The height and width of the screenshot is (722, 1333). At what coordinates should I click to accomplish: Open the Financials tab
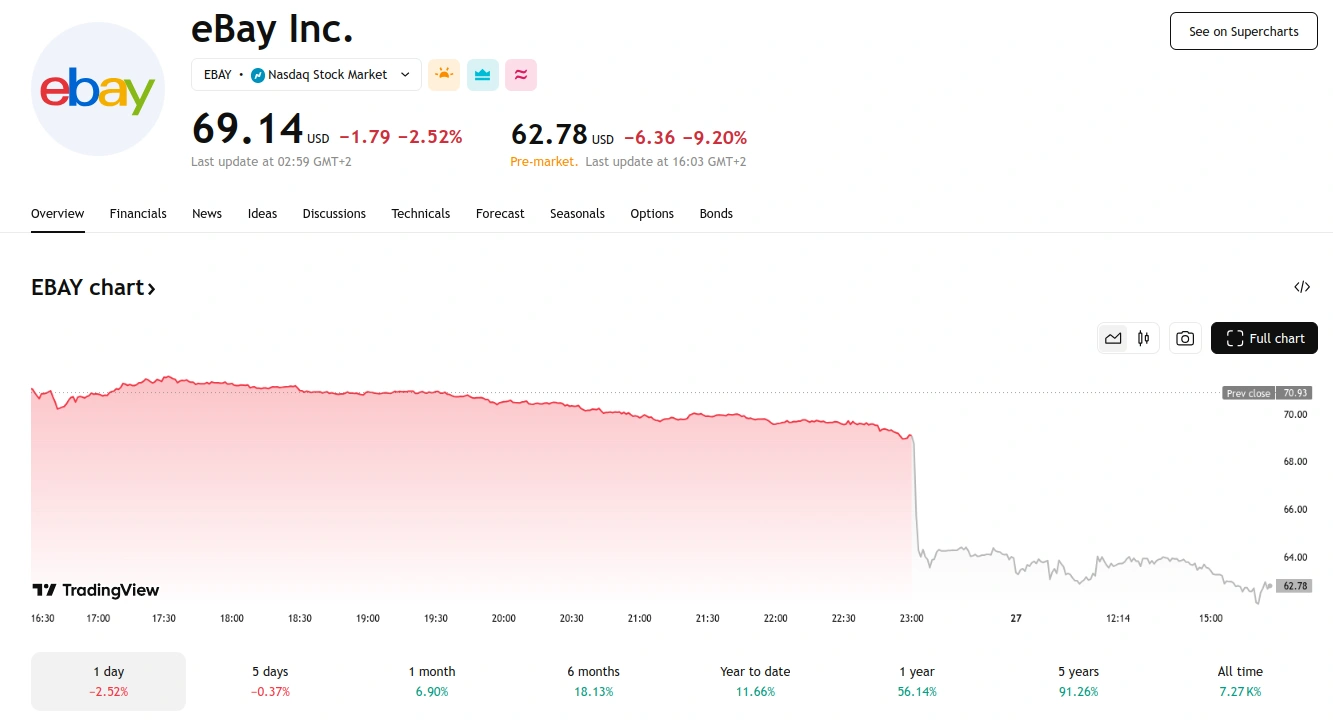(138, 214)
